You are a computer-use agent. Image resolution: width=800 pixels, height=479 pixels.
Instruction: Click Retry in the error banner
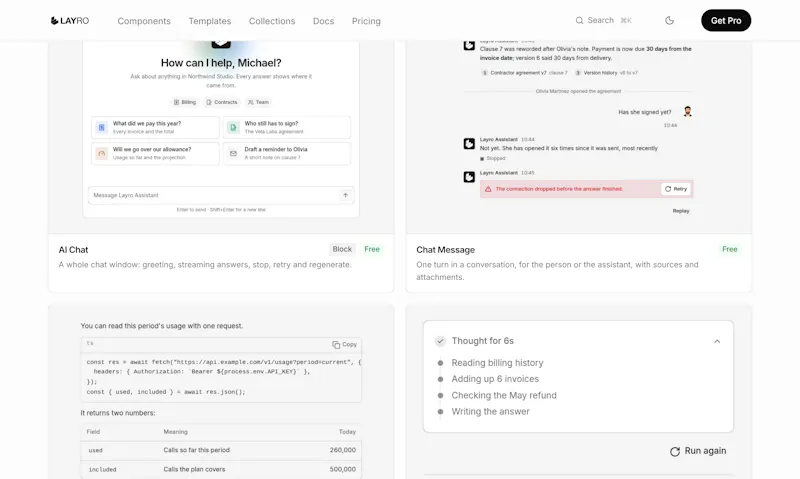pyautogui.click(x=676, y=189)
